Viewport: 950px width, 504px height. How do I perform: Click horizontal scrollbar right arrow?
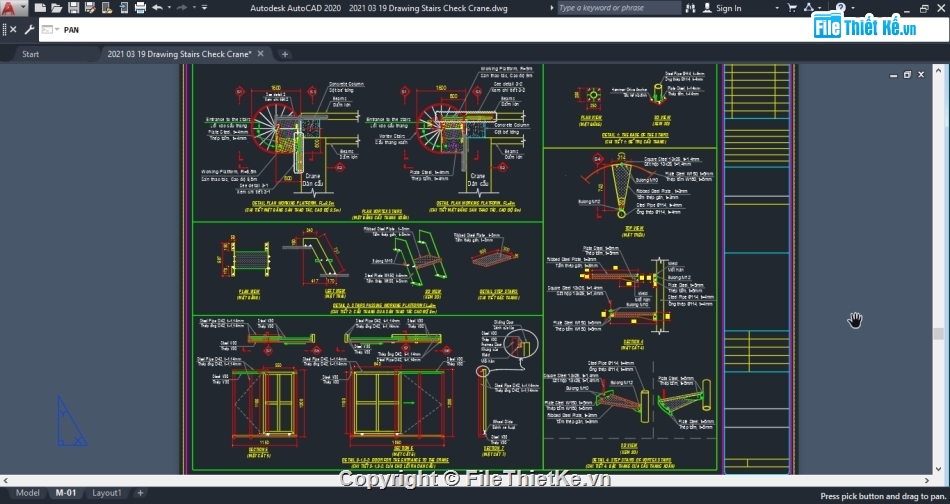[927, 480]
